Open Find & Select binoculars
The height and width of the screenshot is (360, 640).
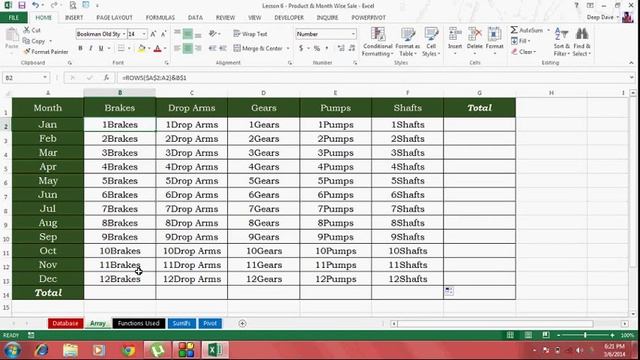pos(582,42)
